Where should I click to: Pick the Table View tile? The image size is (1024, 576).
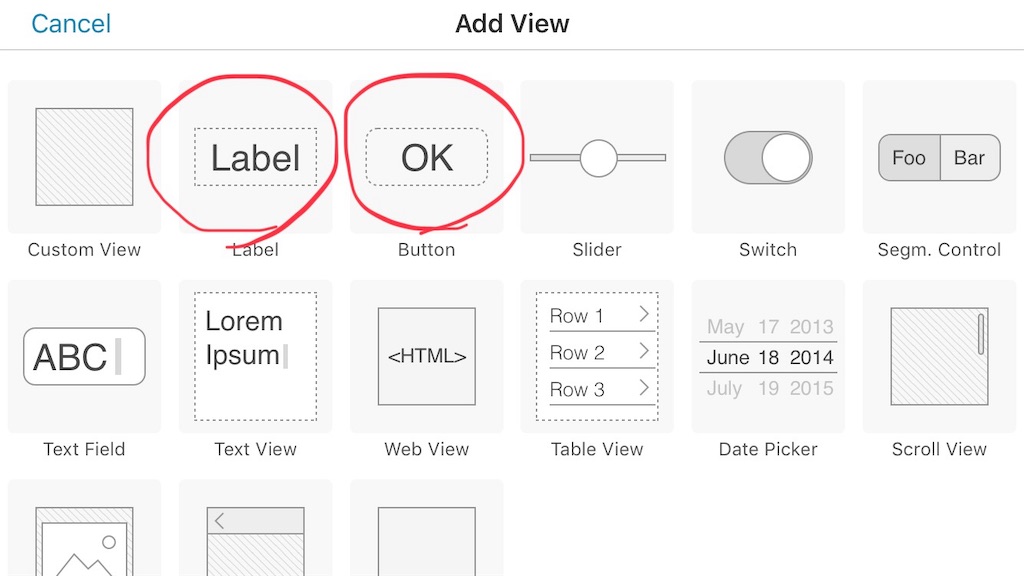(x=597, y=357)
